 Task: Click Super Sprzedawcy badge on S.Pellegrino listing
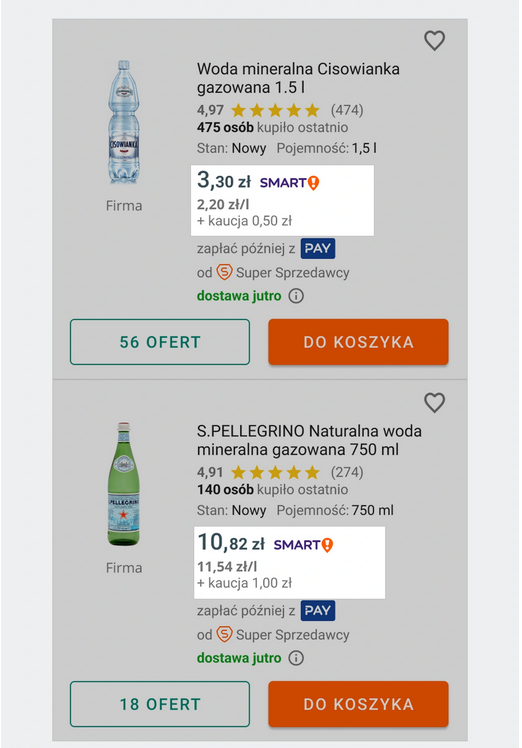(x=282, y=634)
